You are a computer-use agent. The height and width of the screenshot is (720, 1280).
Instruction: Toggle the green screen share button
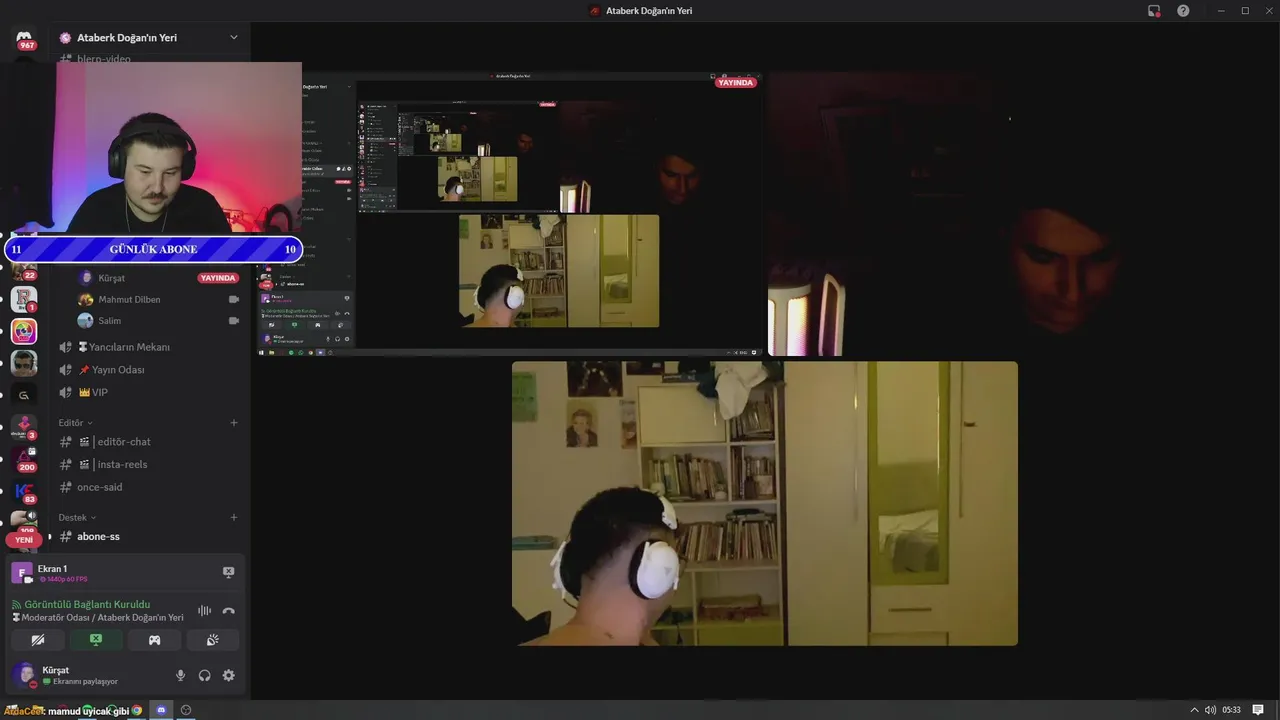pos(96,640)
